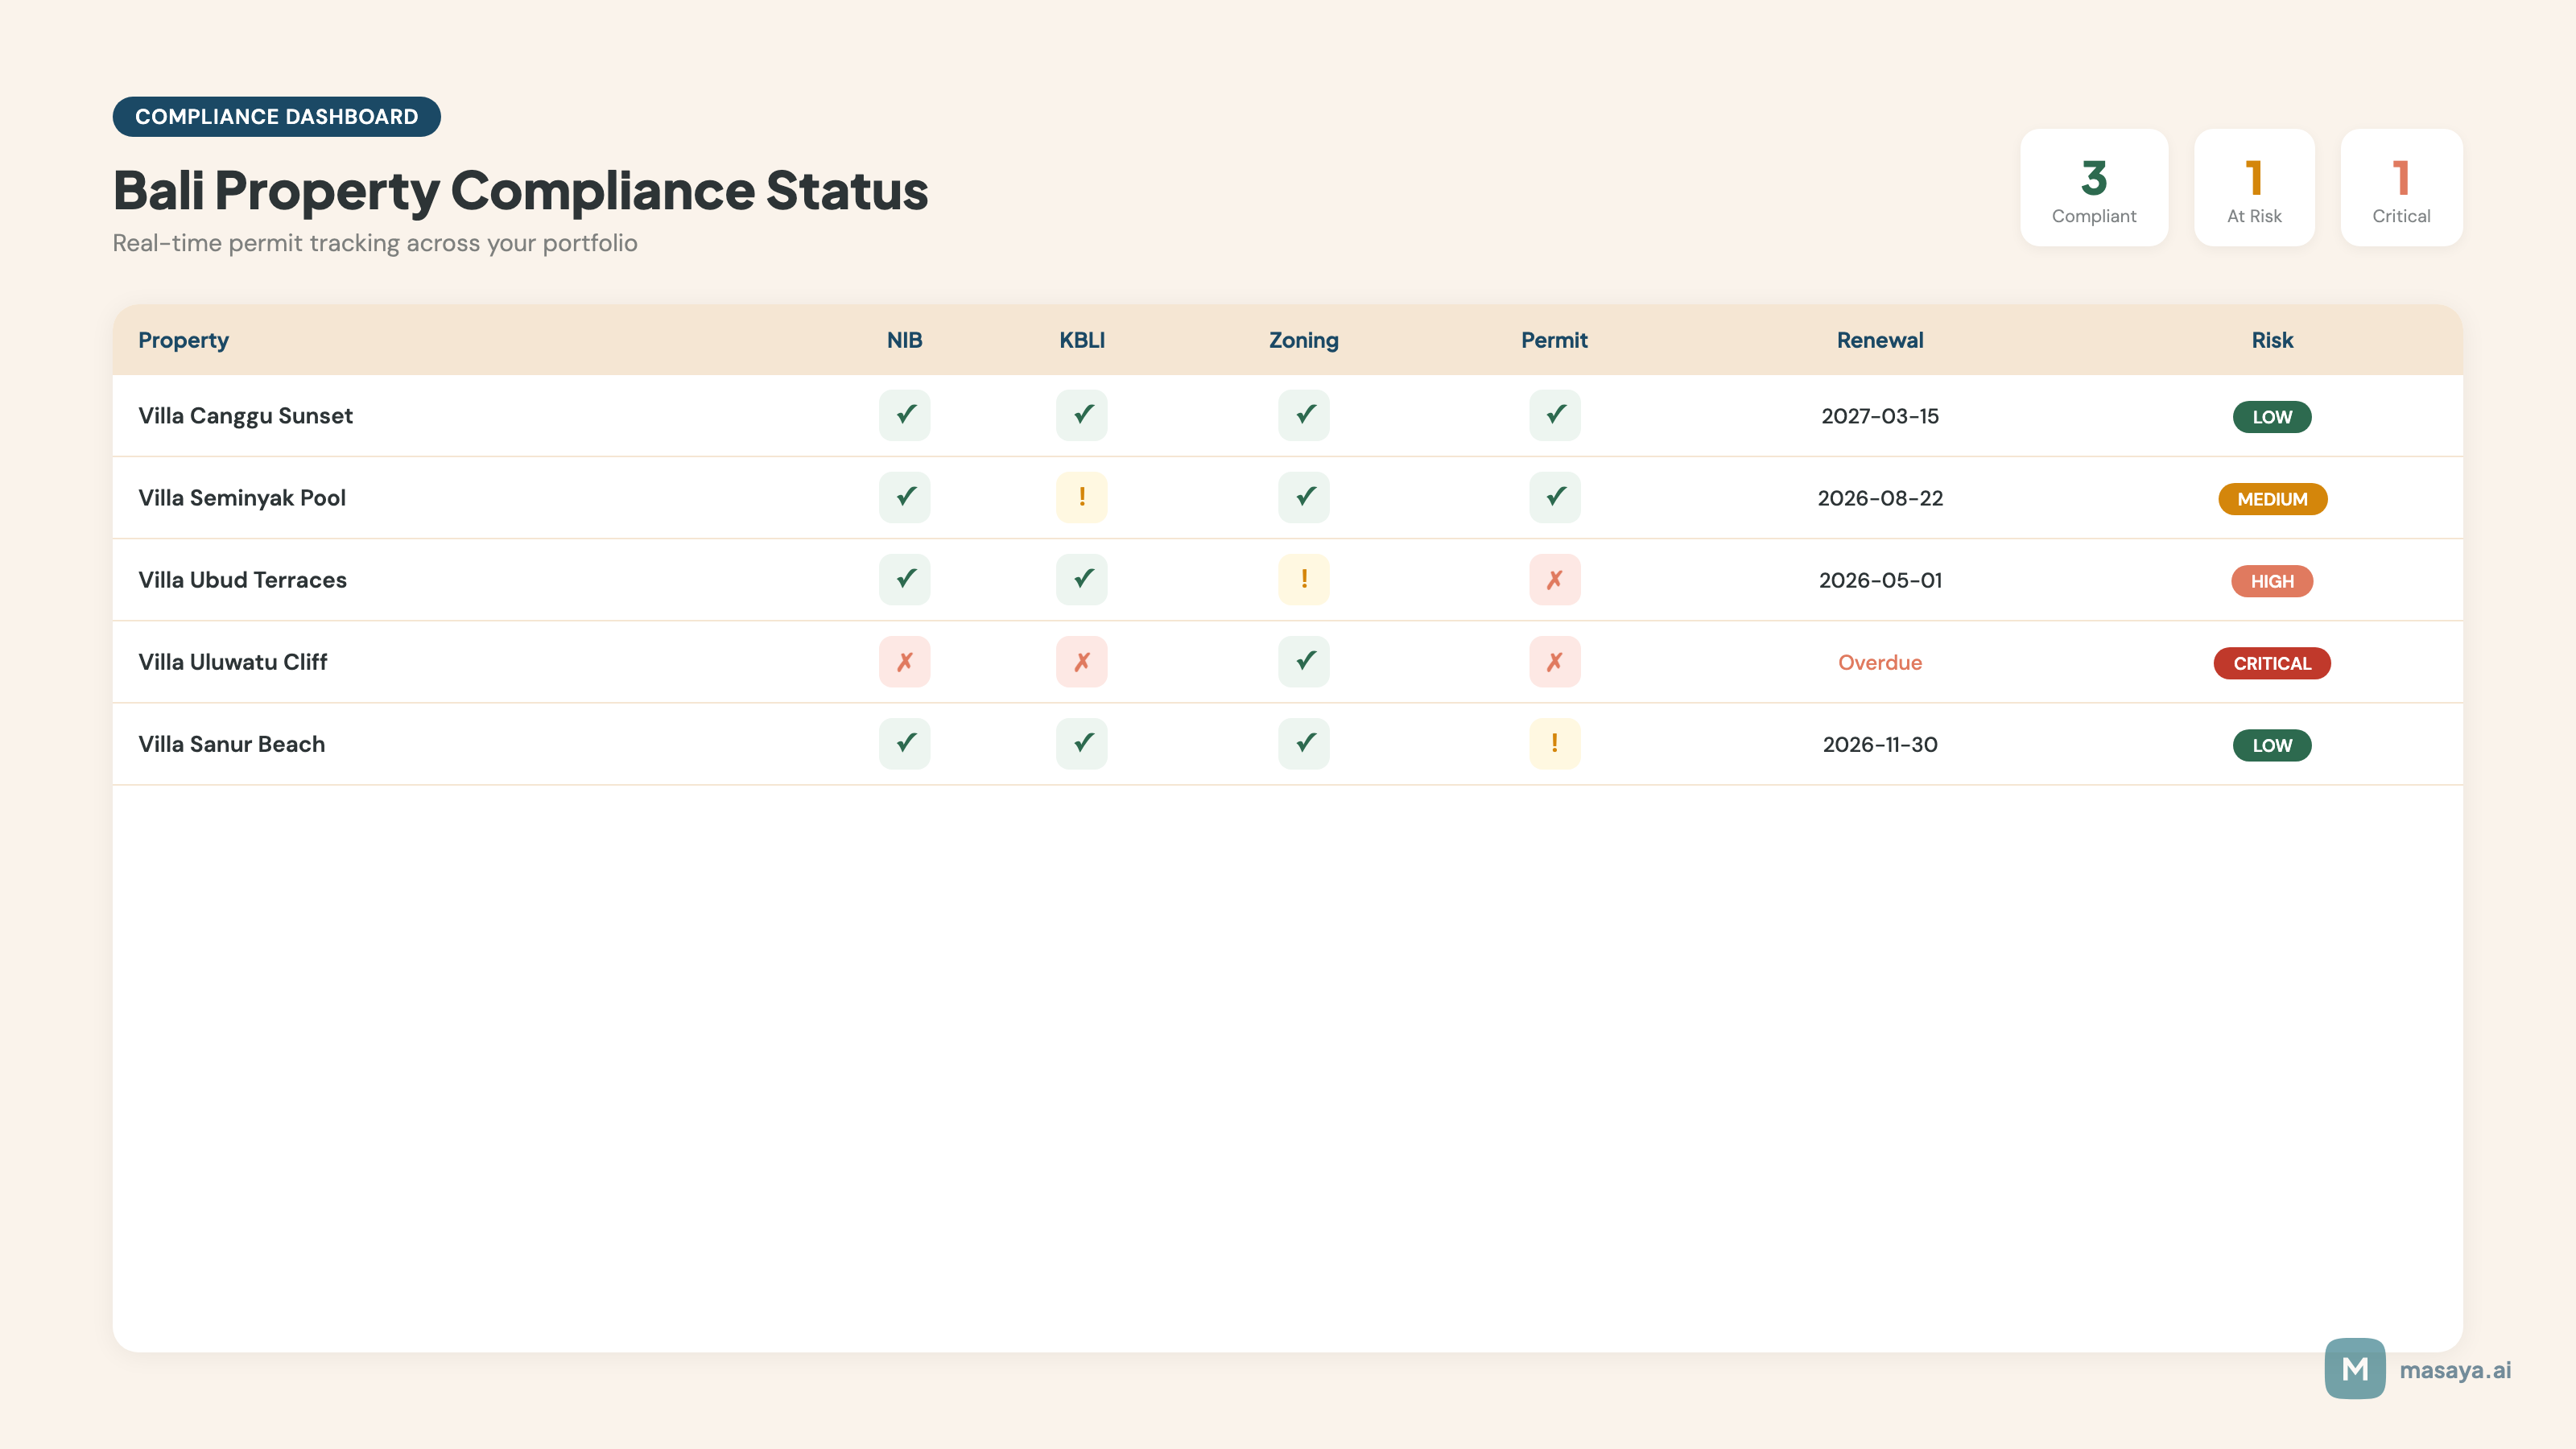Click Permit cross icon for Villa Ubud Terraces
The width and height of the screenshot is (2576, 1449).
[x=1554, y=579]
